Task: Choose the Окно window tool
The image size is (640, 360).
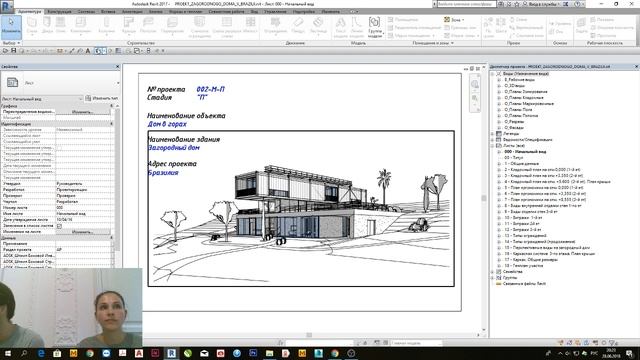Action: pyautogui.click(x=60, y=26)
